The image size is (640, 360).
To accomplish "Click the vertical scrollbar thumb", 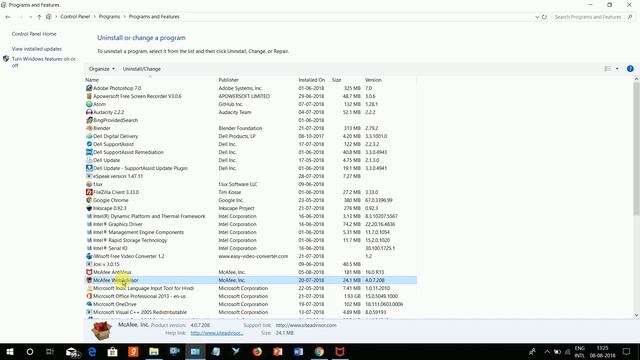I will tap(636, 149).
